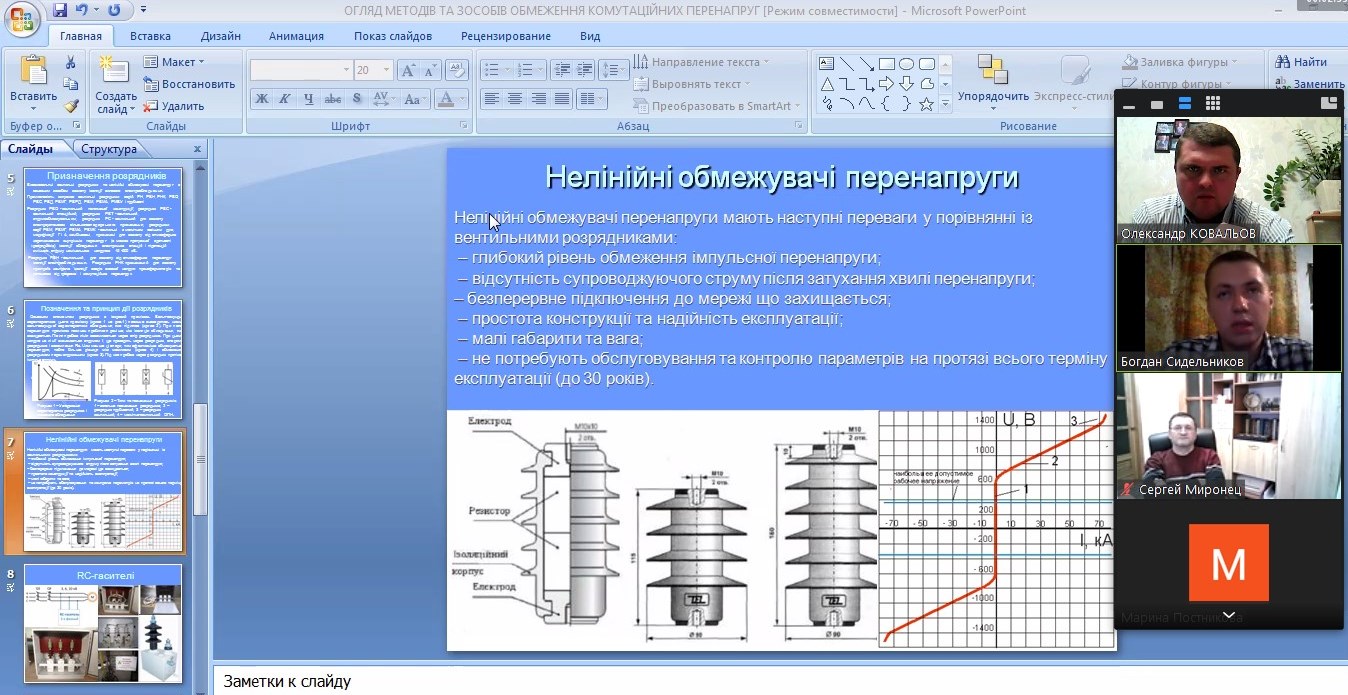Pick the star shape from shapes gallery
The image size is (1348, 695).
pyautogui.click(x=926, y=104)
